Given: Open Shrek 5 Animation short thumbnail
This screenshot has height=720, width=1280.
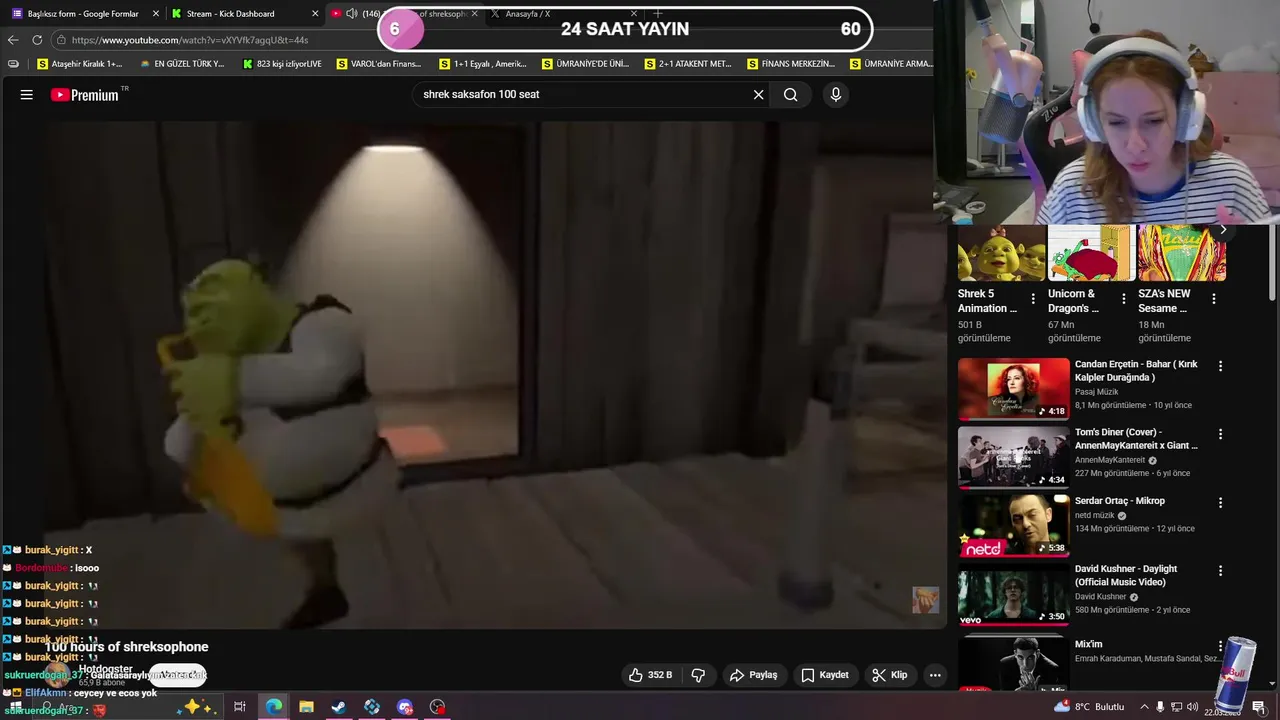Looking at the screenshot, I should (x=1001, y=252).
